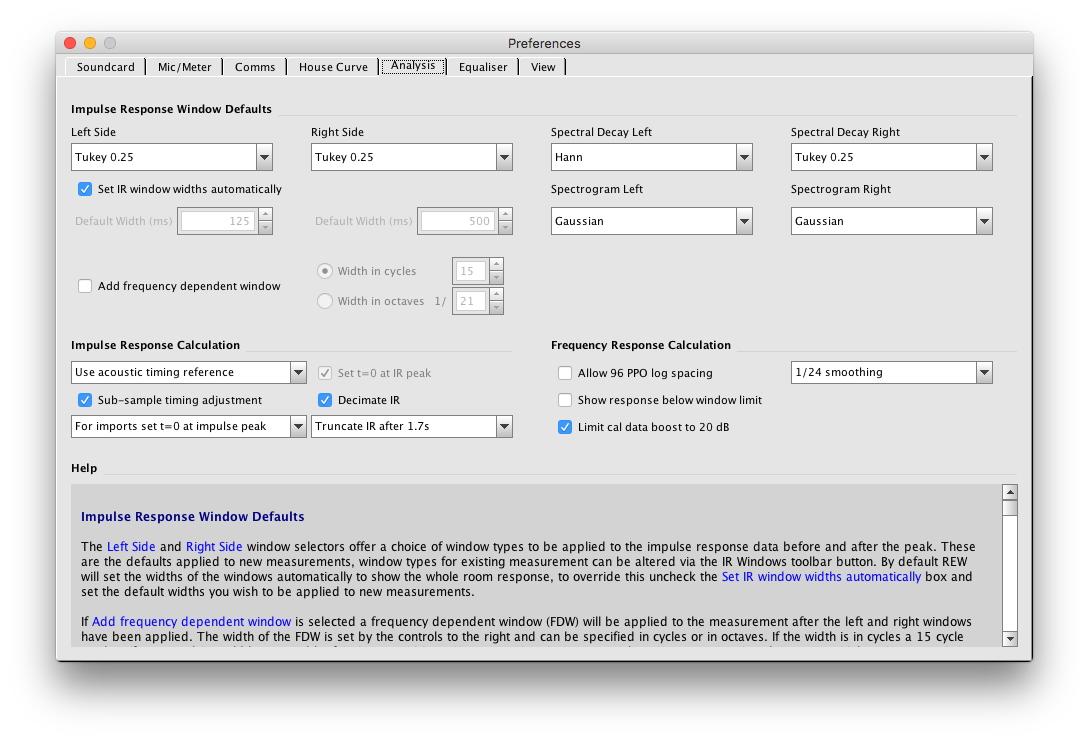
Task: Enable "Add frequency dependent window"
Action: [85, 286]
